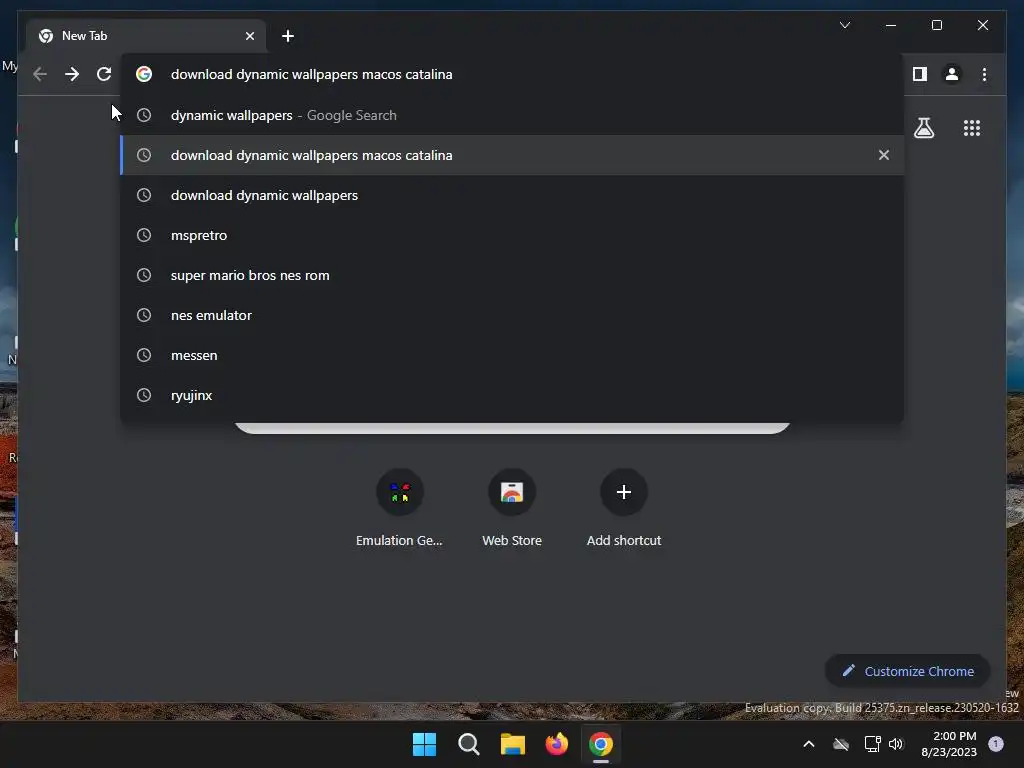Click the clock icon beside 'ryujinx'

(x=144, y=395)
